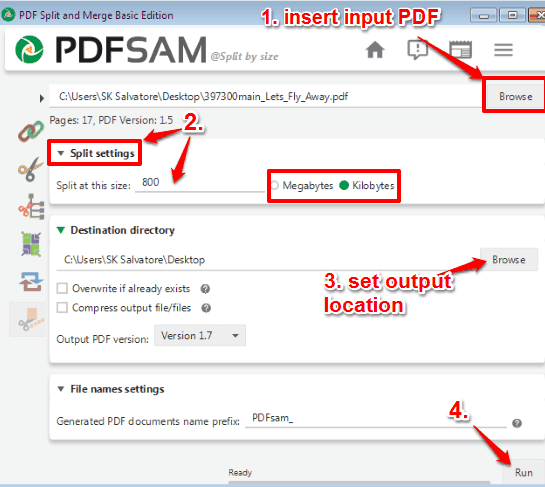Open the news panel icon
545x487 pixels.
(x=460, y=49)
